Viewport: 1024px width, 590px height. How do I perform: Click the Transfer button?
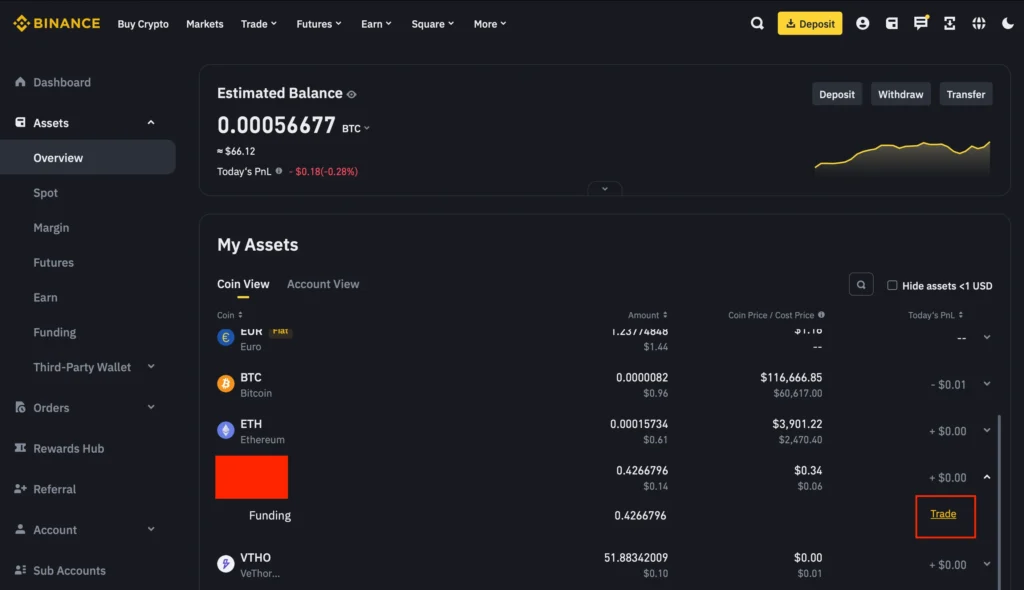(966, 94)
